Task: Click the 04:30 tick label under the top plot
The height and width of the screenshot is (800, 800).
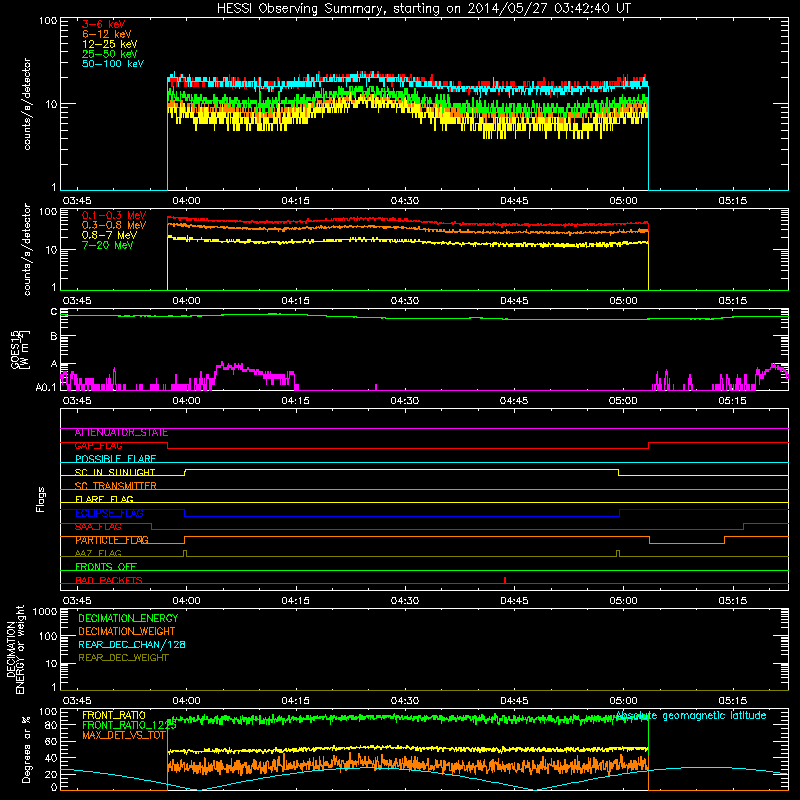Action: [x=405, y=201]
